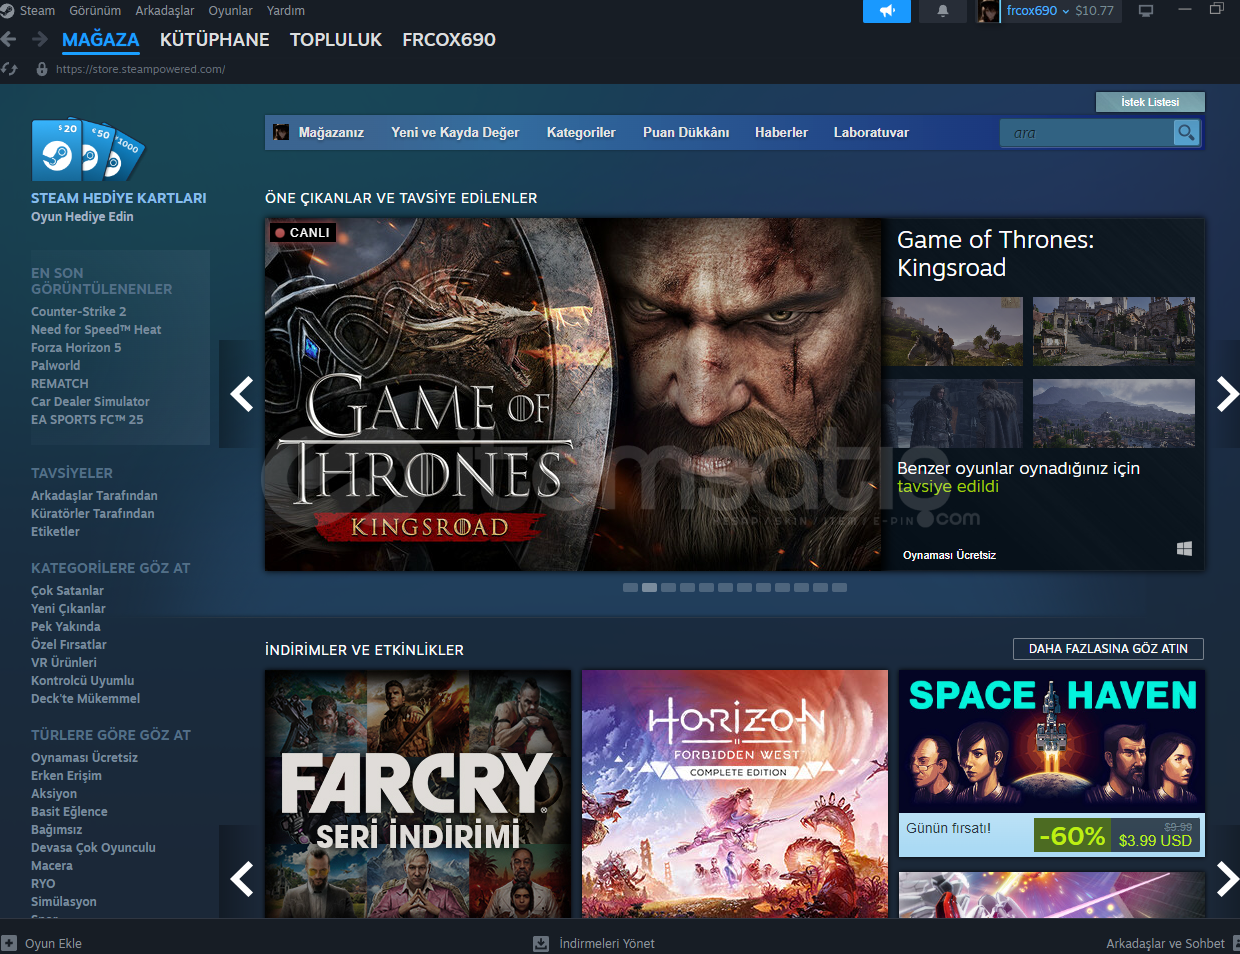
Task: Open friends chat icon at bottom right
Action: click(x=1235, y=943)
